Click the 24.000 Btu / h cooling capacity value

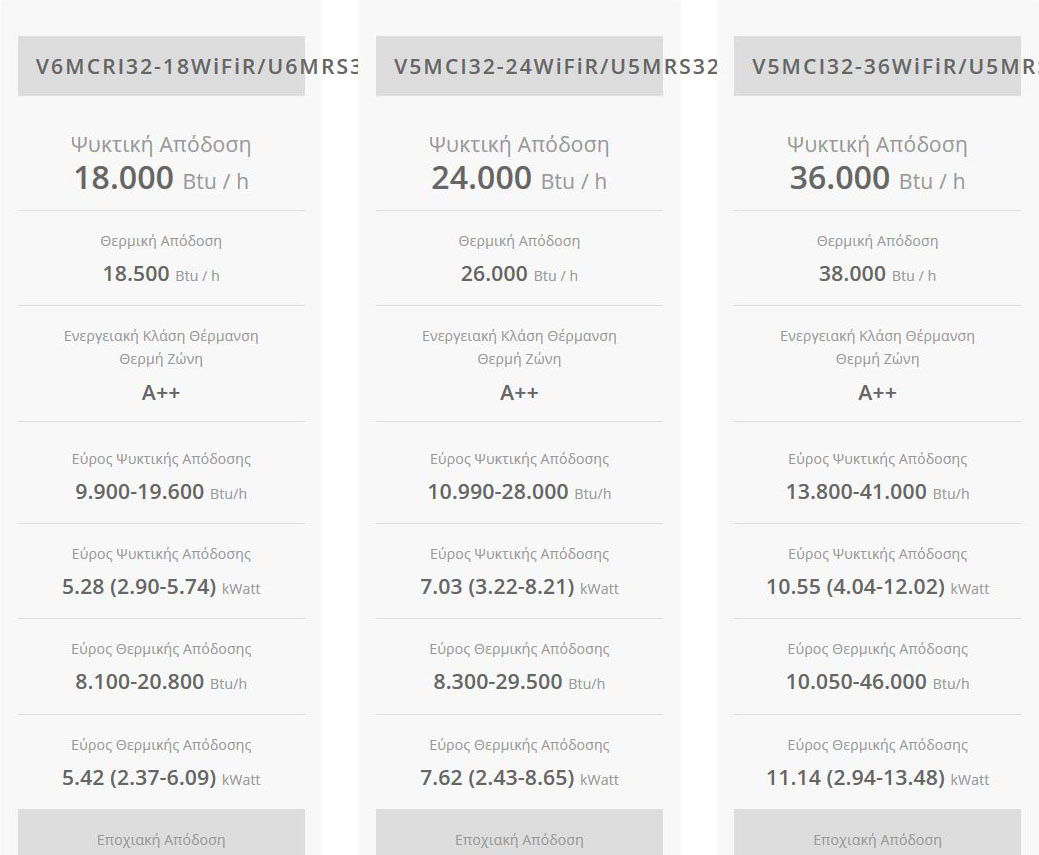[519, 179]
